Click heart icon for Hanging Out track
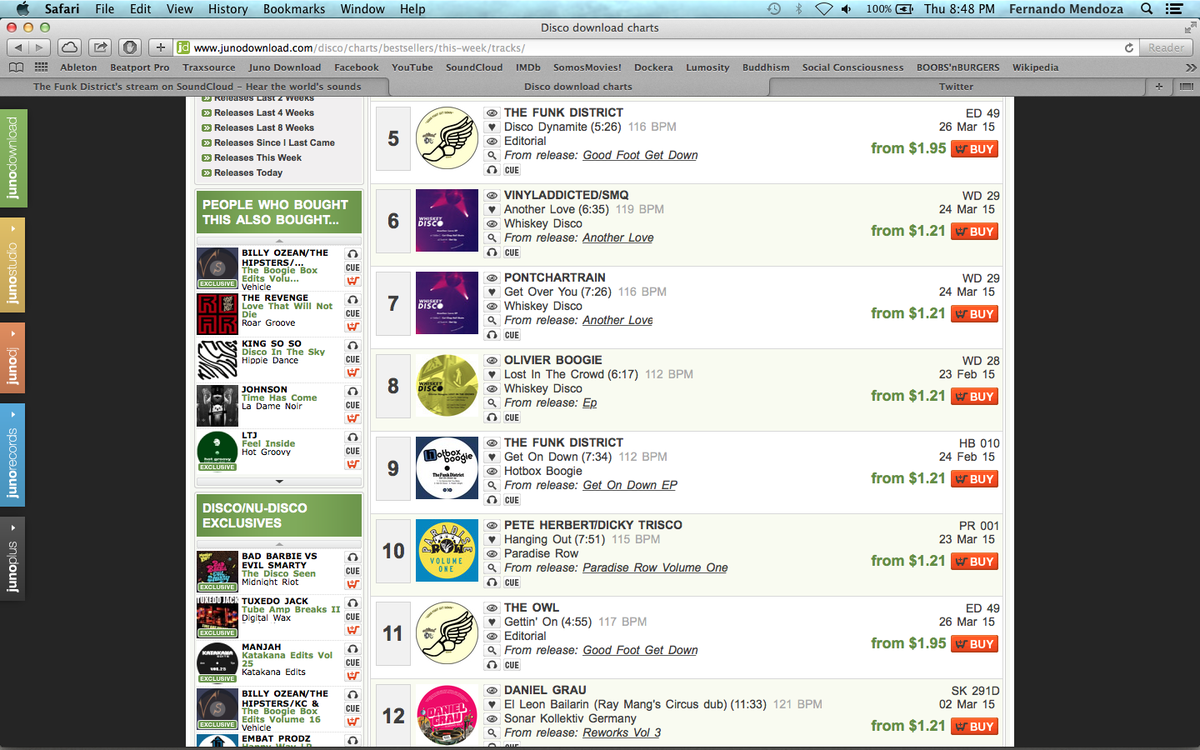 pos(491,540)
